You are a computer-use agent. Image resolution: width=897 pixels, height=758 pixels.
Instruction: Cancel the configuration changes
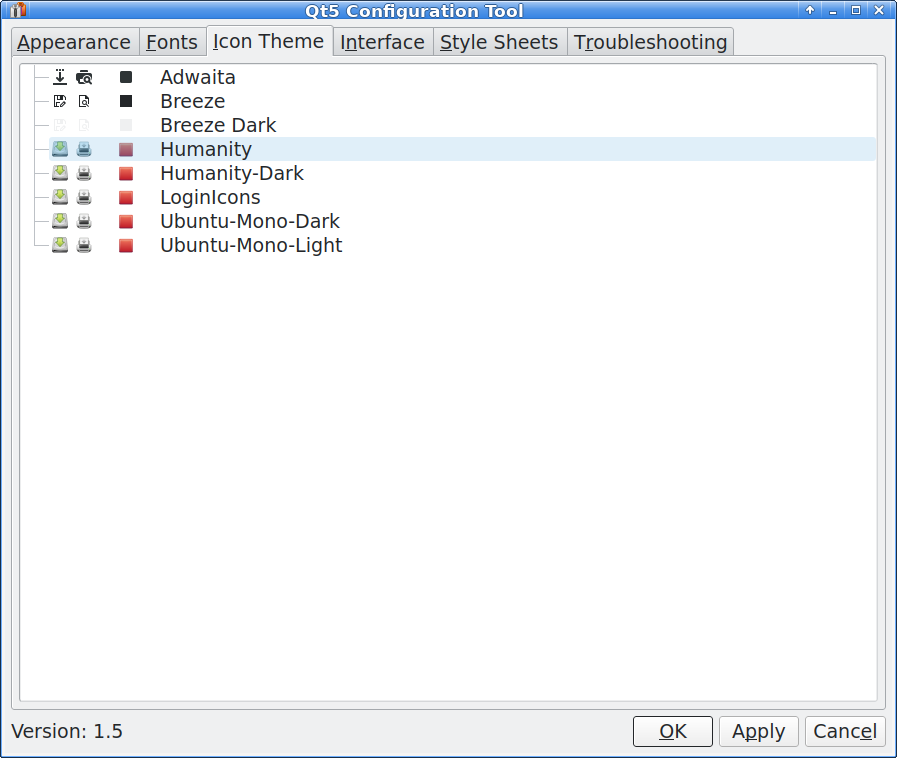click(x=845, y=731)
